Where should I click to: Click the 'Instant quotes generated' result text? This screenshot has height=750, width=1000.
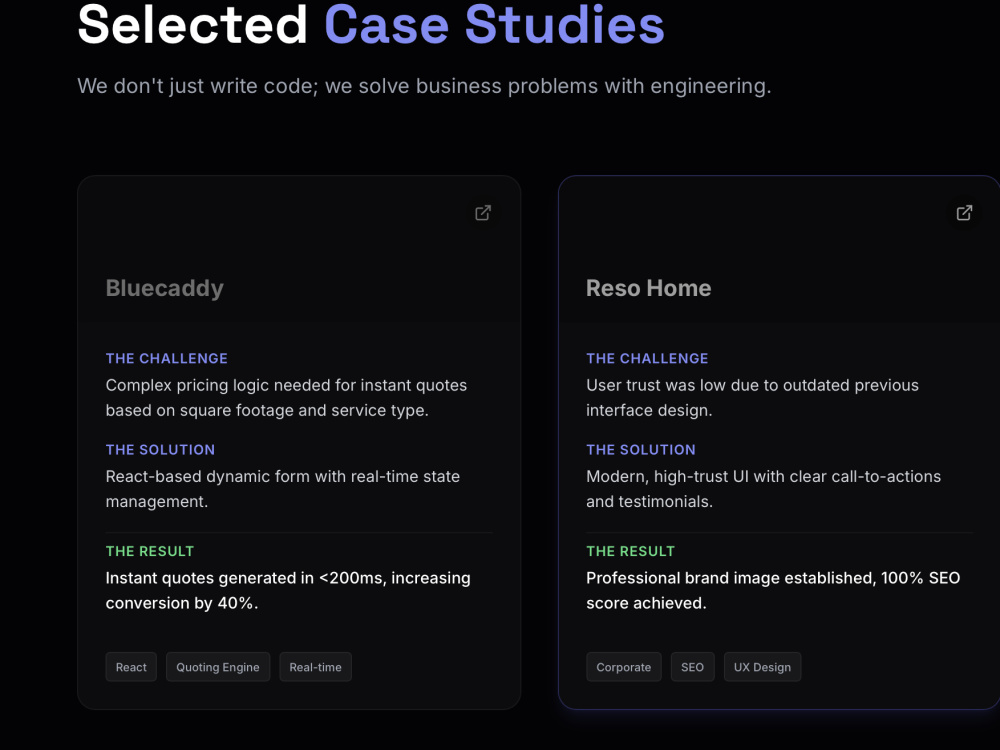tap(288, 591)
